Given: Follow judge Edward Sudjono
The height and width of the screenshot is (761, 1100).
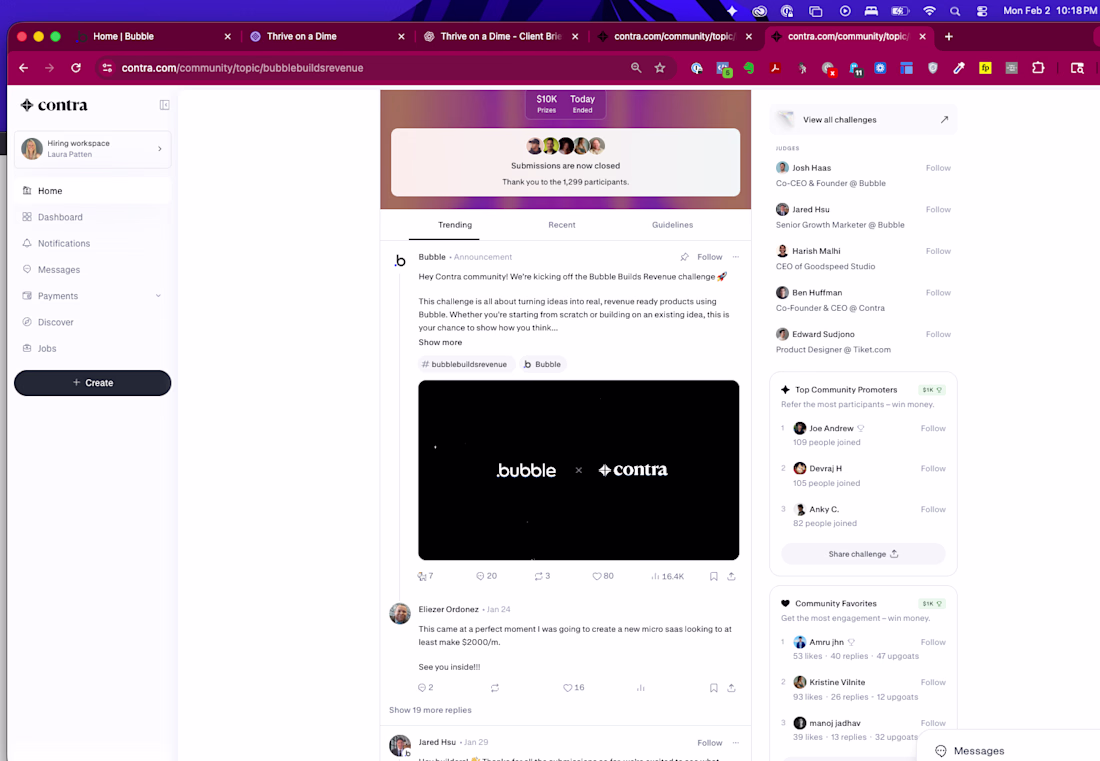Looking at the screenshot, I should click(938, 335).
